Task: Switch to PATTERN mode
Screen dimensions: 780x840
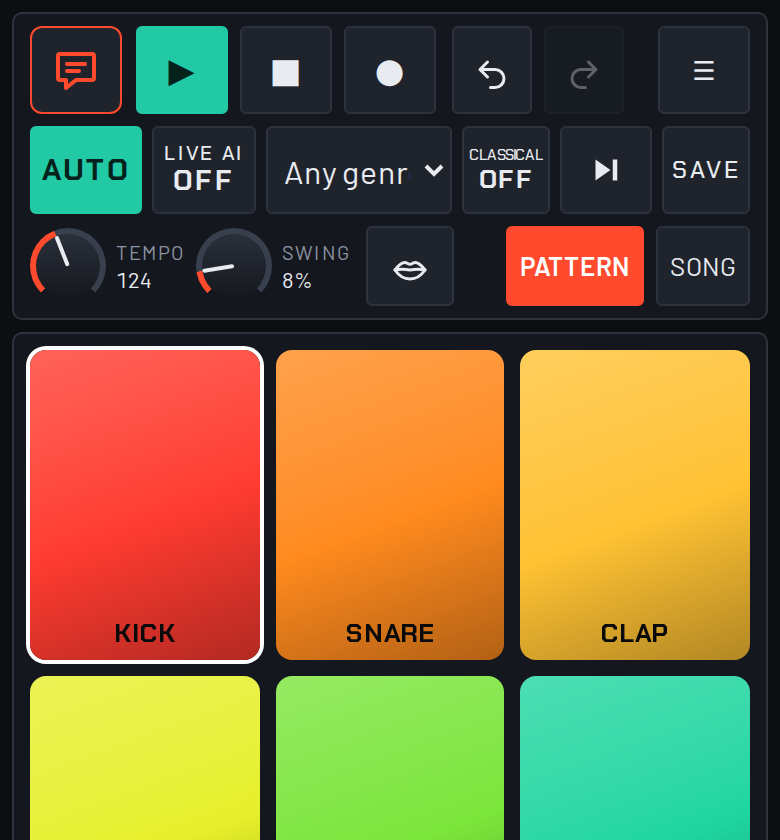Action: (x=575, y=266)
